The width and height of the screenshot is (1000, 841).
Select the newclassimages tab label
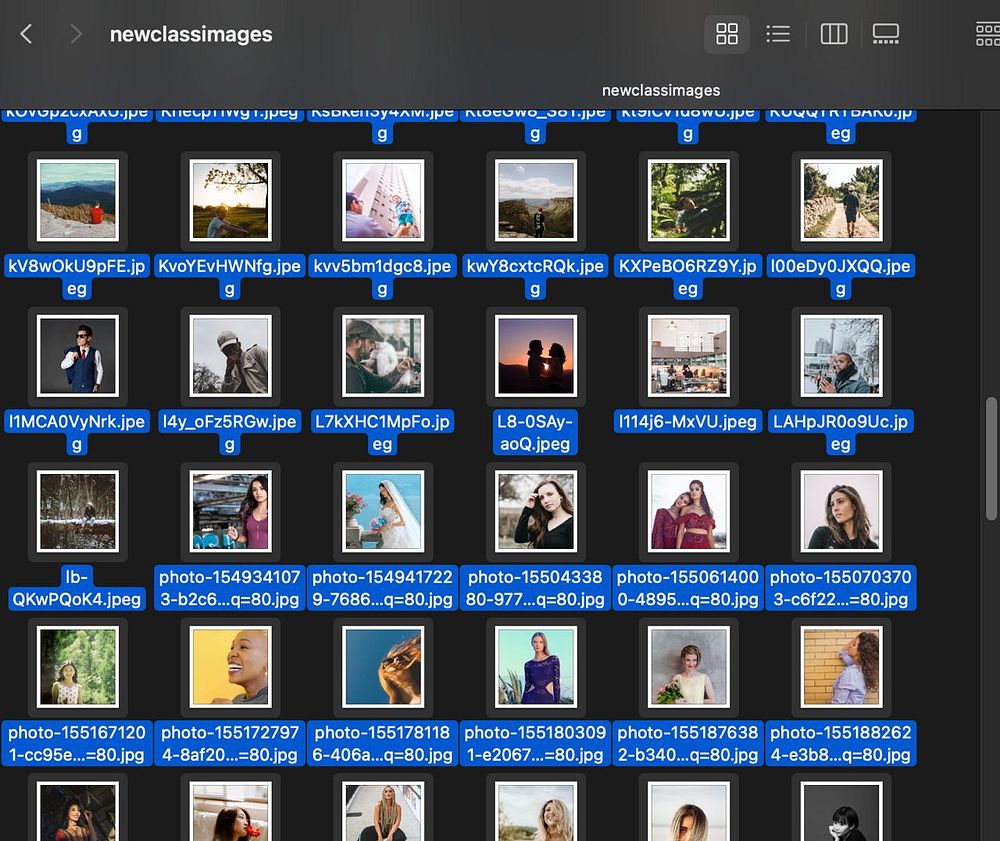tap(660, 90)
